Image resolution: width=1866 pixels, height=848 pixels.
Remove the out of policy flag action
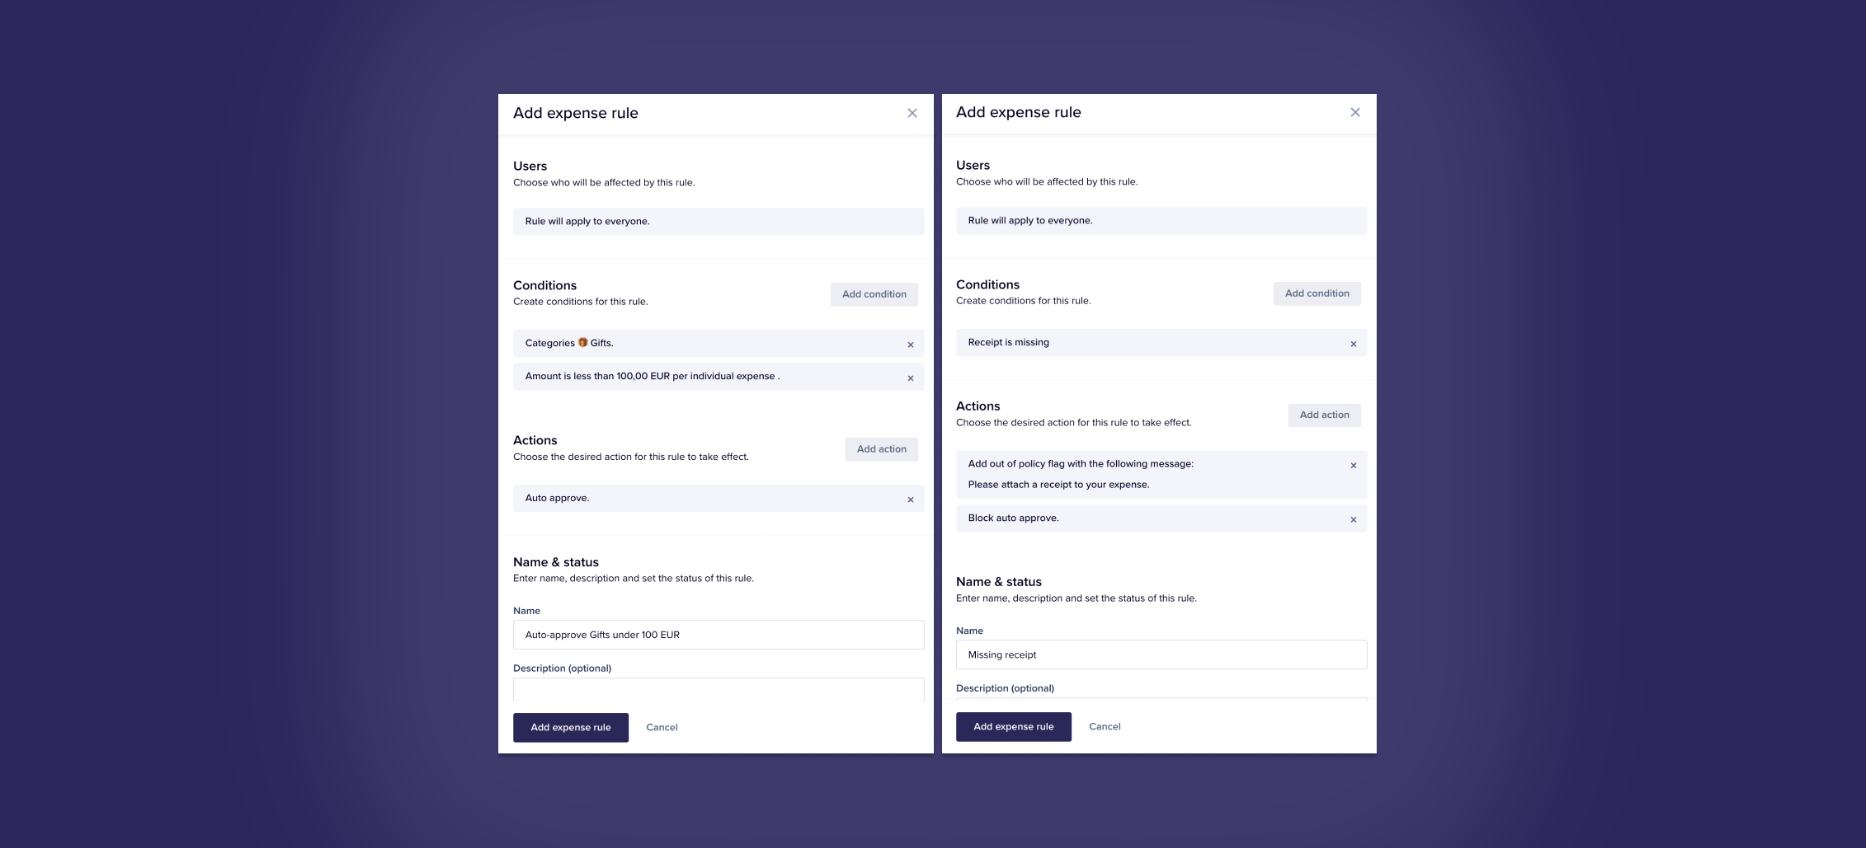pos(1353,465)
